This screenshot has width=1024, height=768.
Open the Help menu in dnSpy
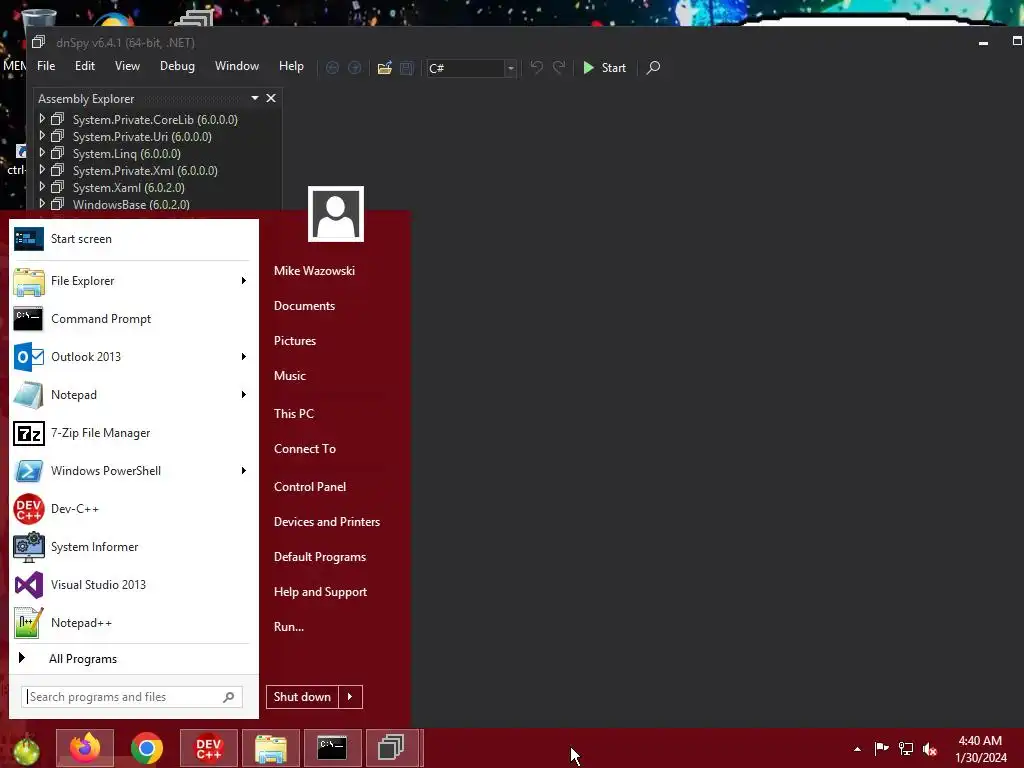pyautogui.click(x=291, y=66)
